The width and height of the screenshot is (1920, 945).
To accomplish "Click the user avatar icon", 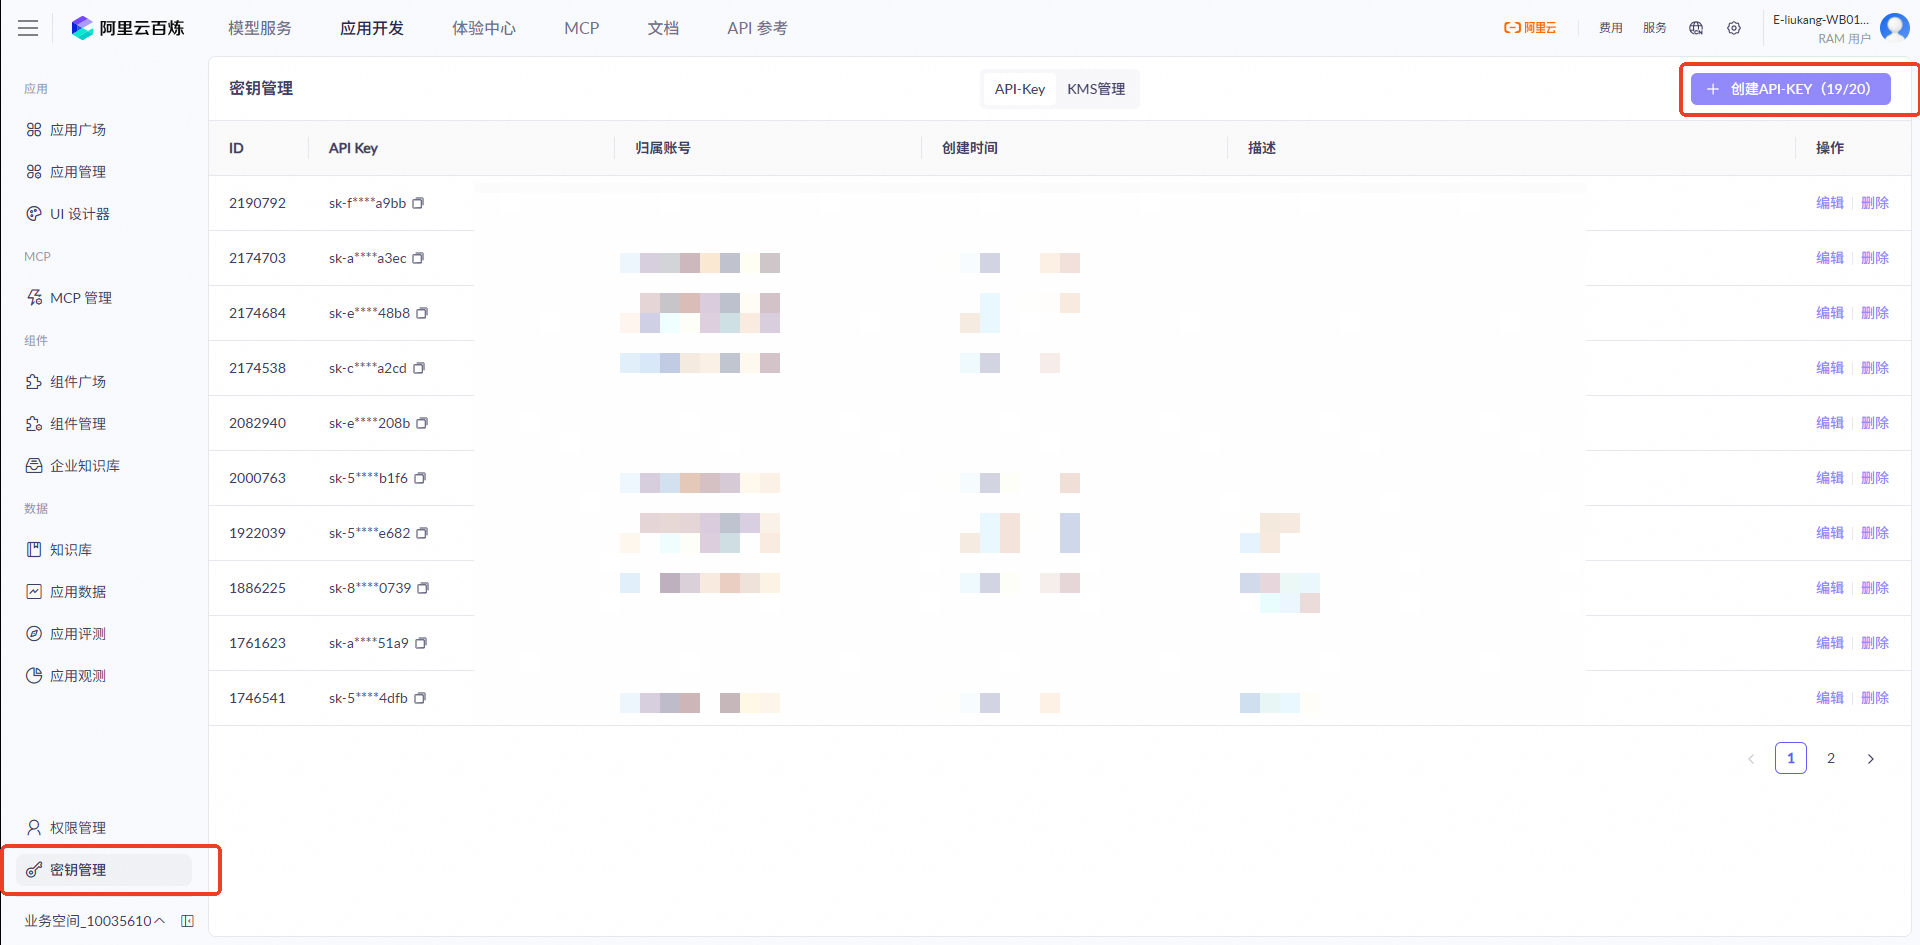I will click(x=1895, y=27).
